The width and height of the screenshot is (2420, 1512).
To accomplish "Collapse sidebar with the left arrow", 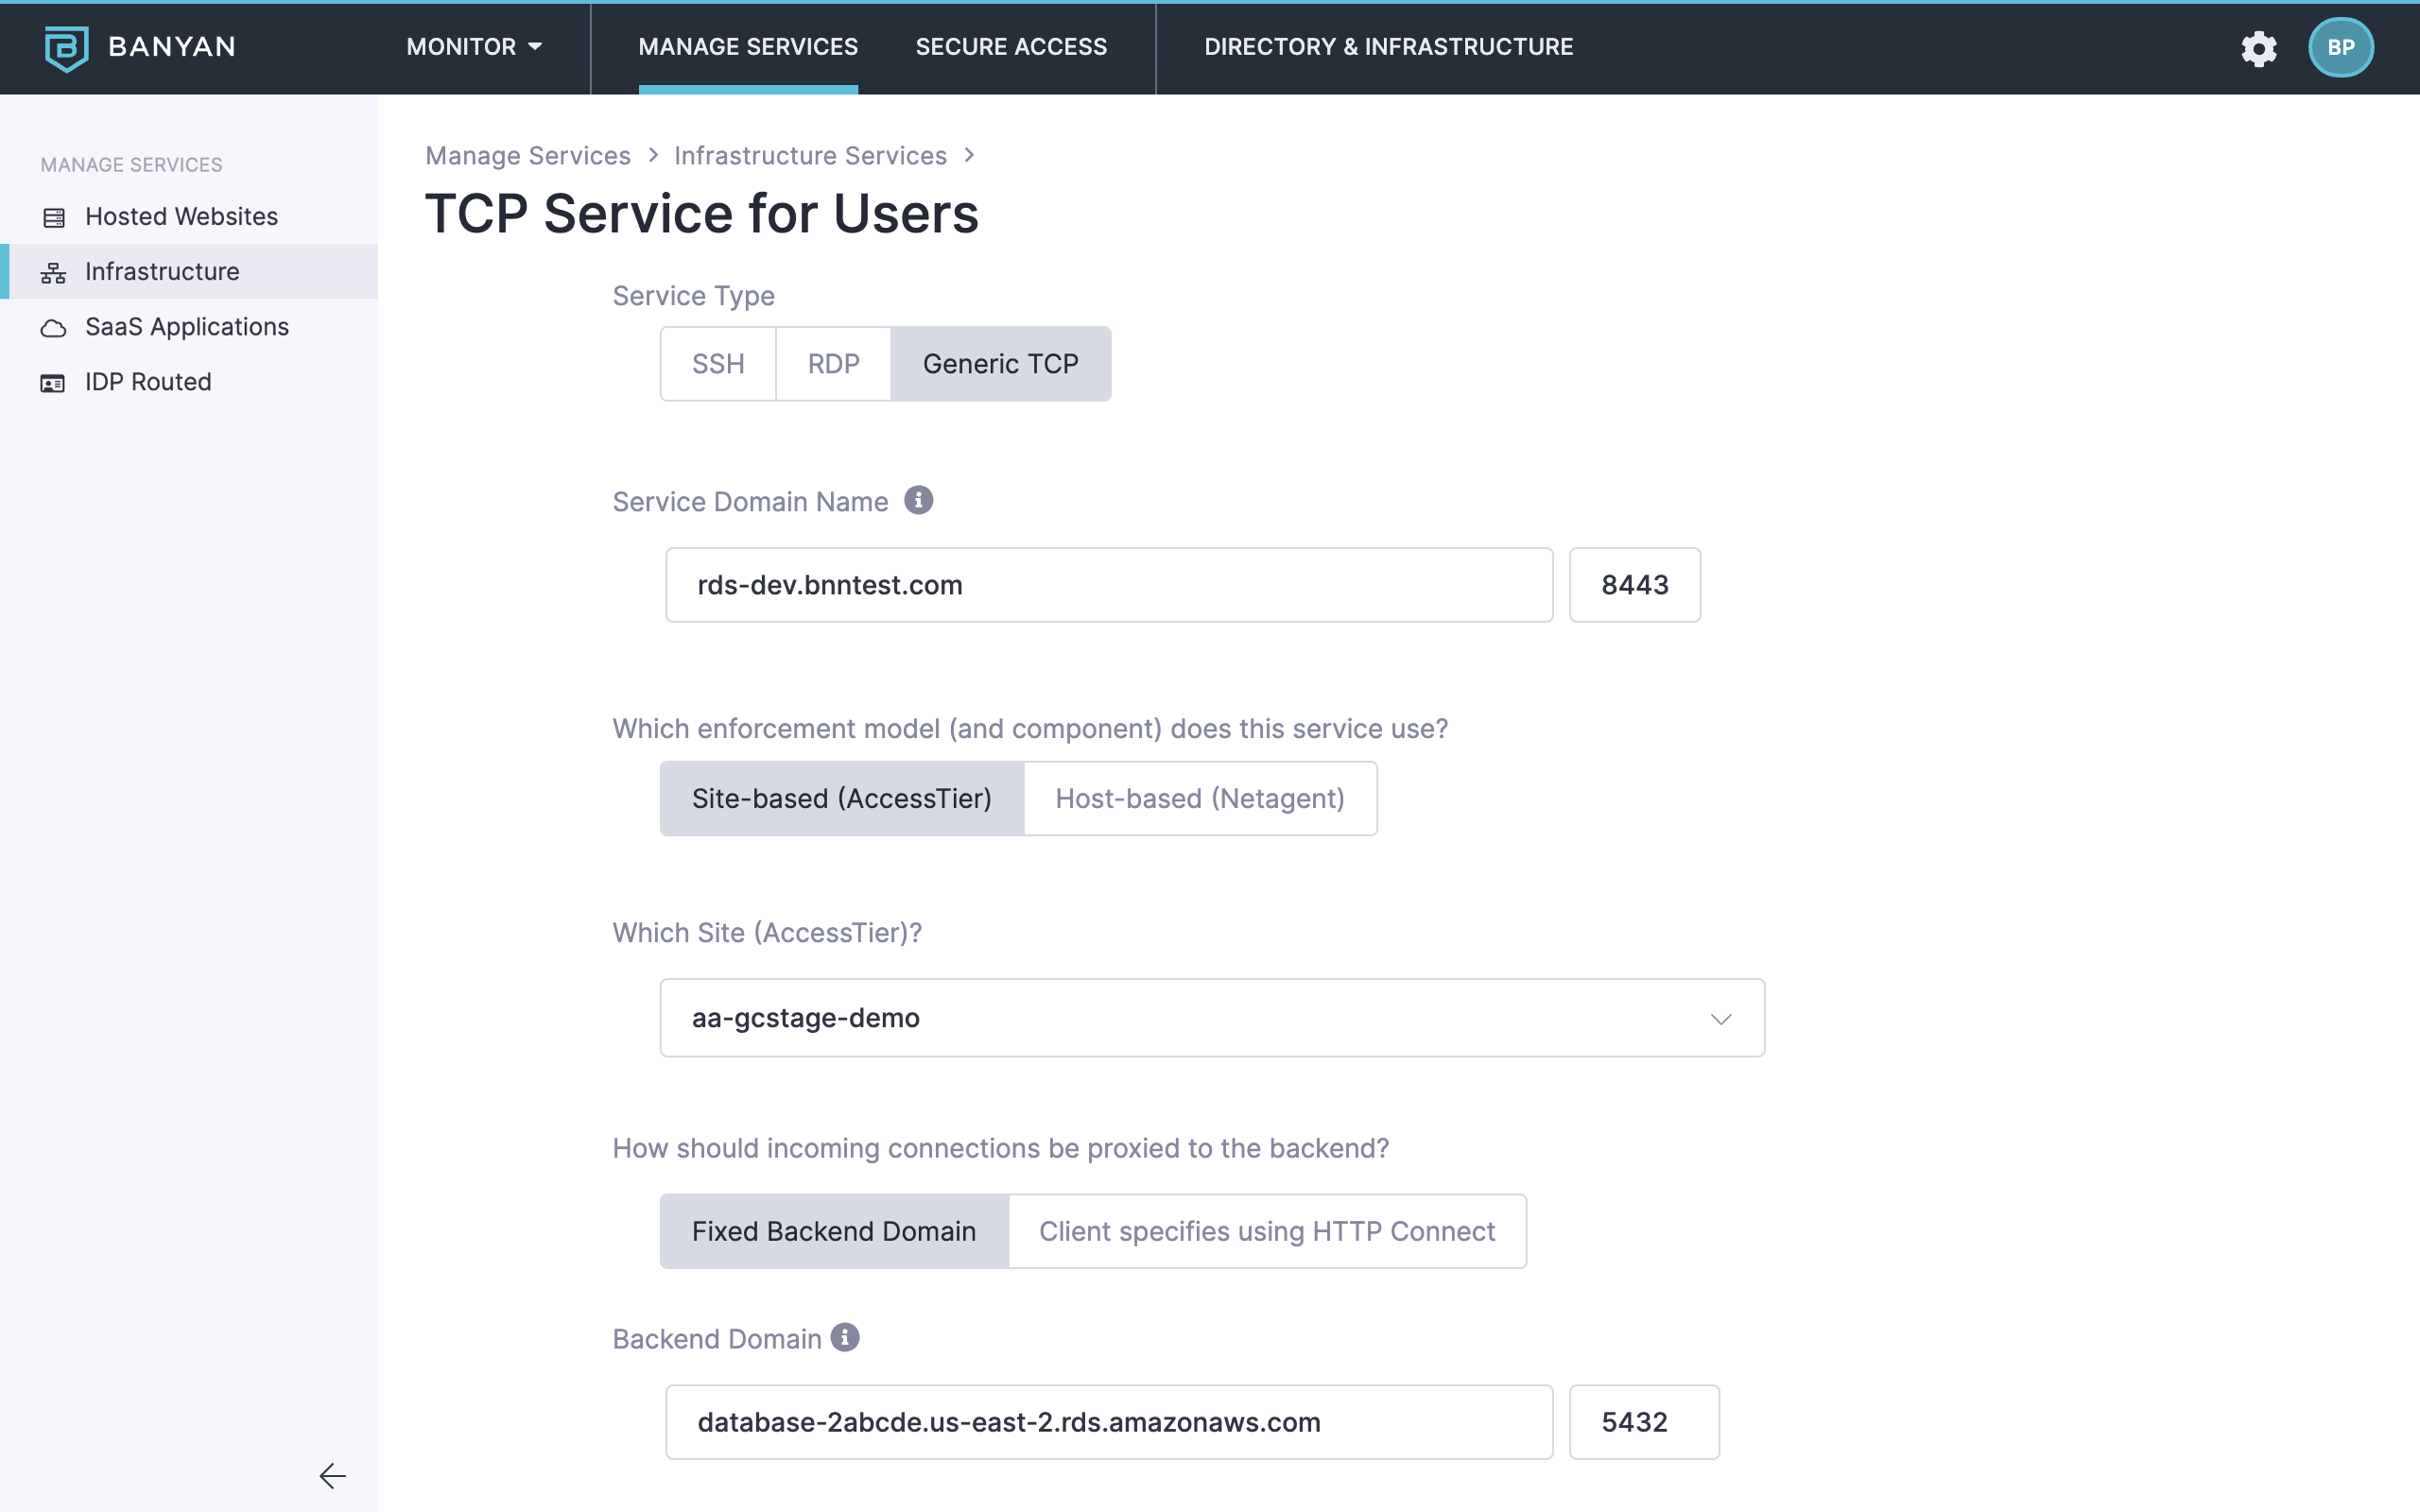I will tap(332, 1475).
